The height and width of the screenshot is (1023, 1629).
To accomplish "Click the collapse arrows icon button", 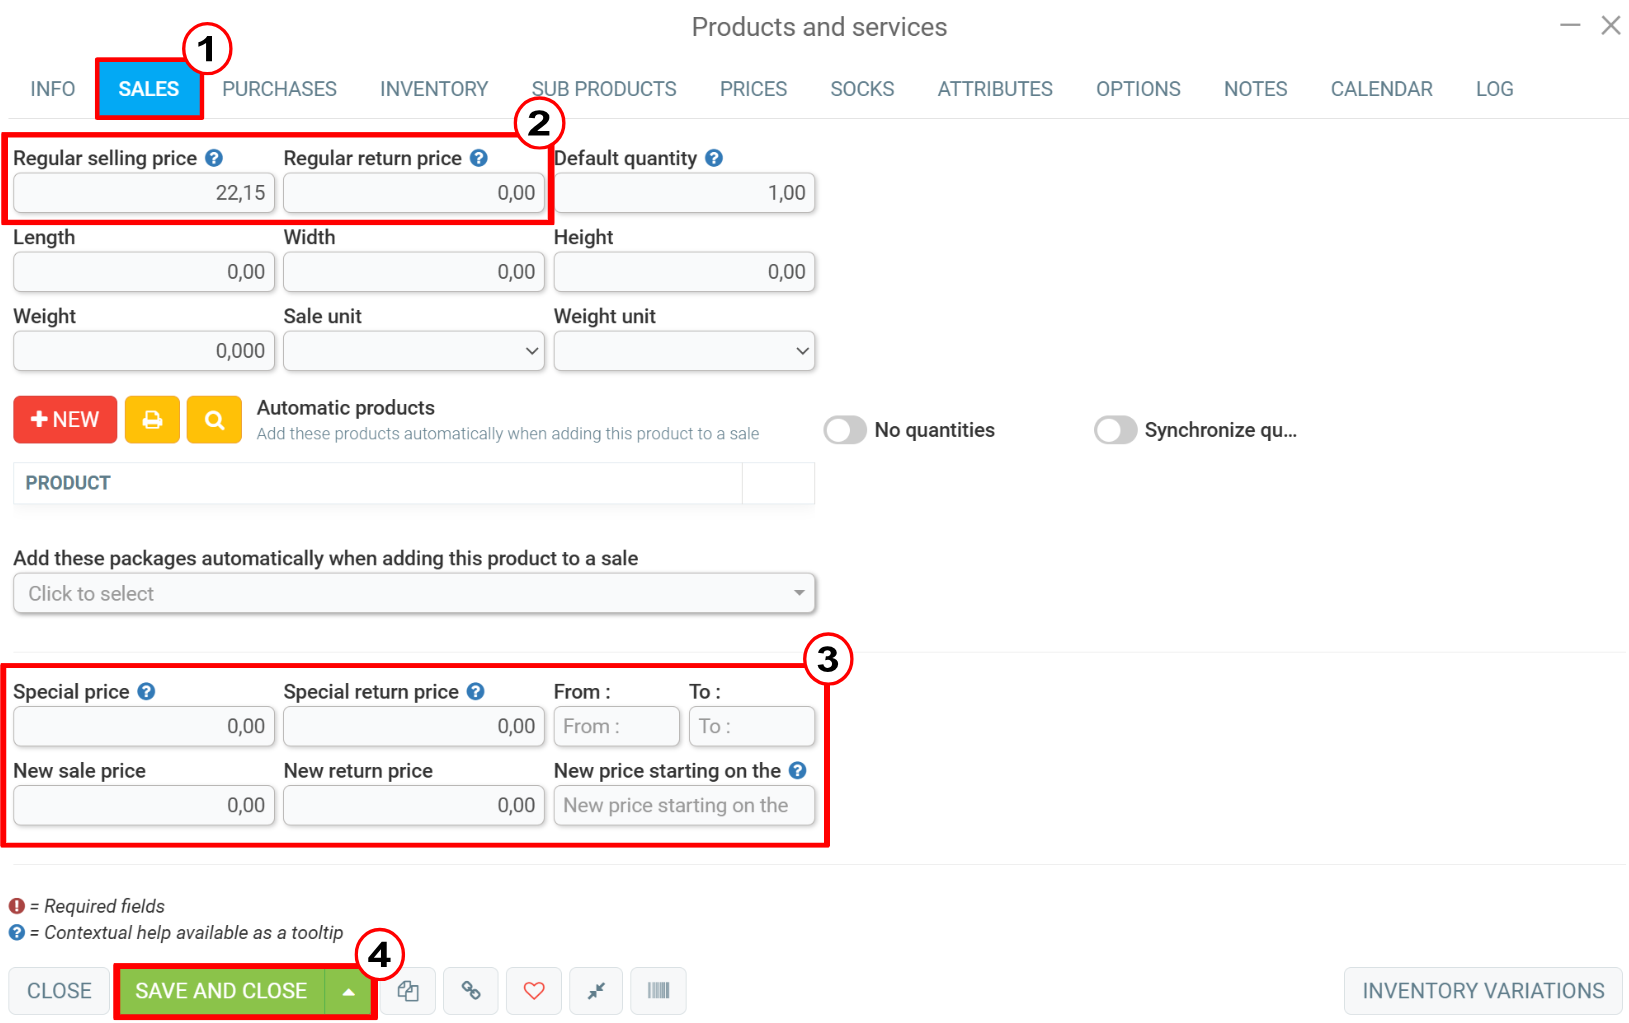I will click(x=596, y=991).
